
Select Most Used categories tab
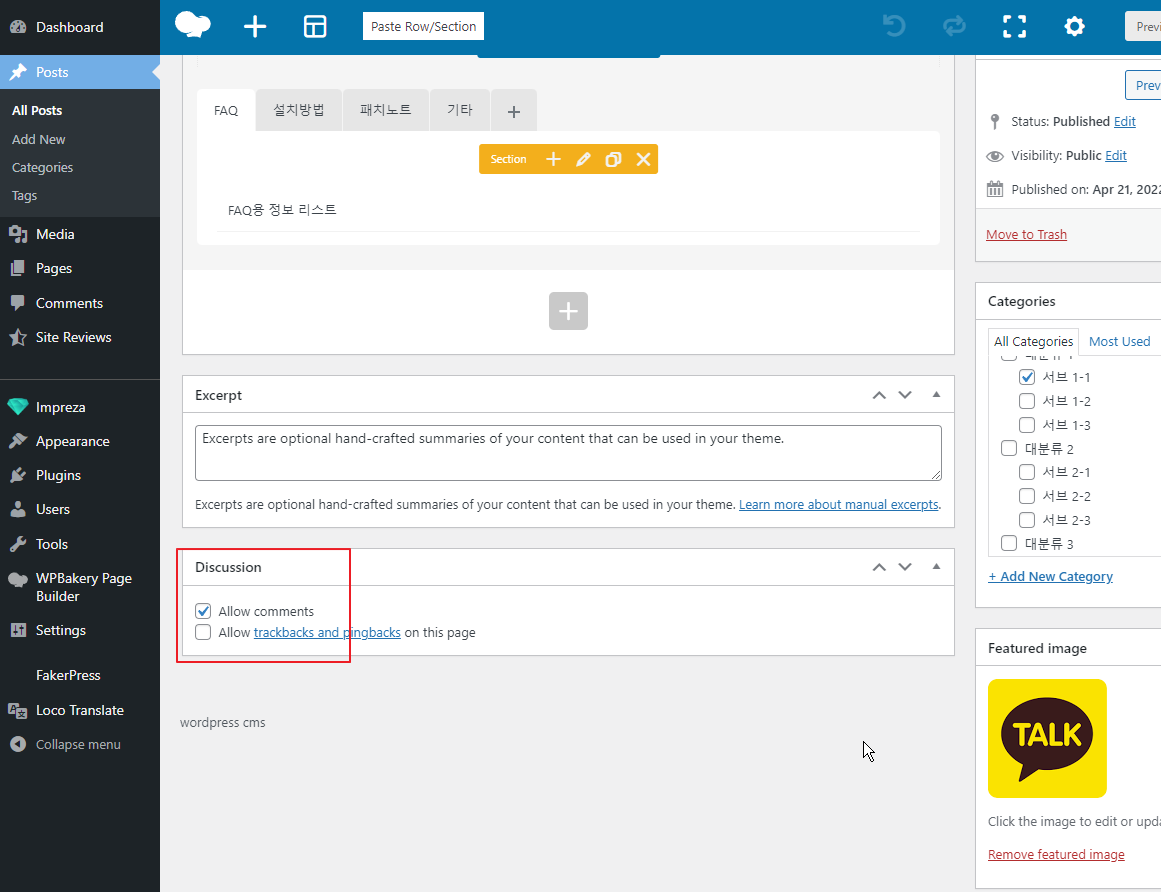click(1120, 341)
